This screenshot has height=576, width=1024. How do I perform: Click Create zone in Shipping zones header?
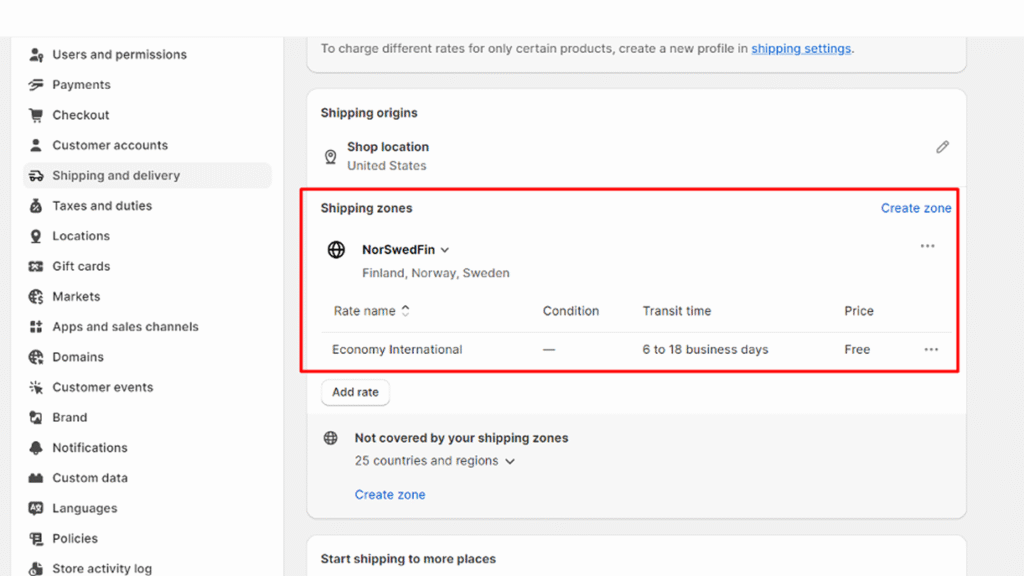pos(916,208)
